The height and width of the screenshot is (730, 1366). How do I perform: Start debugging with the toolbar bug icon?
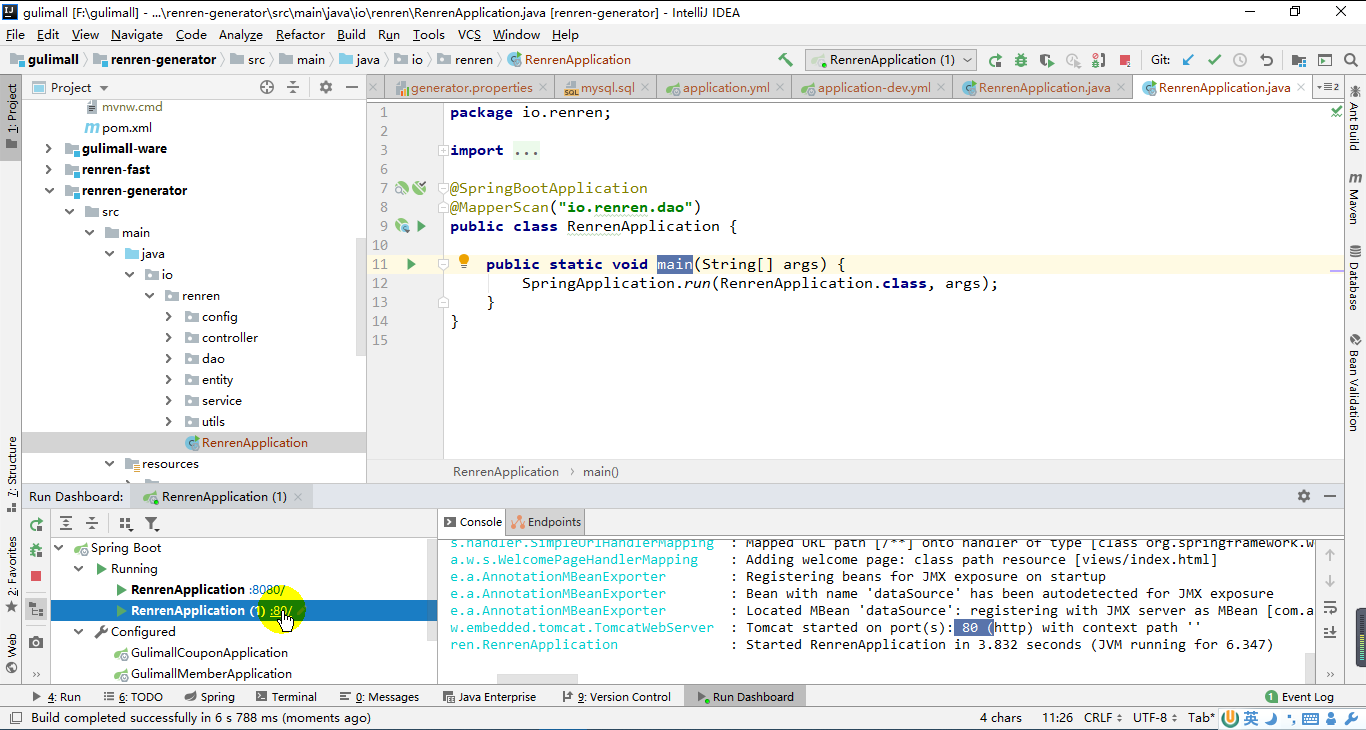1021,60
